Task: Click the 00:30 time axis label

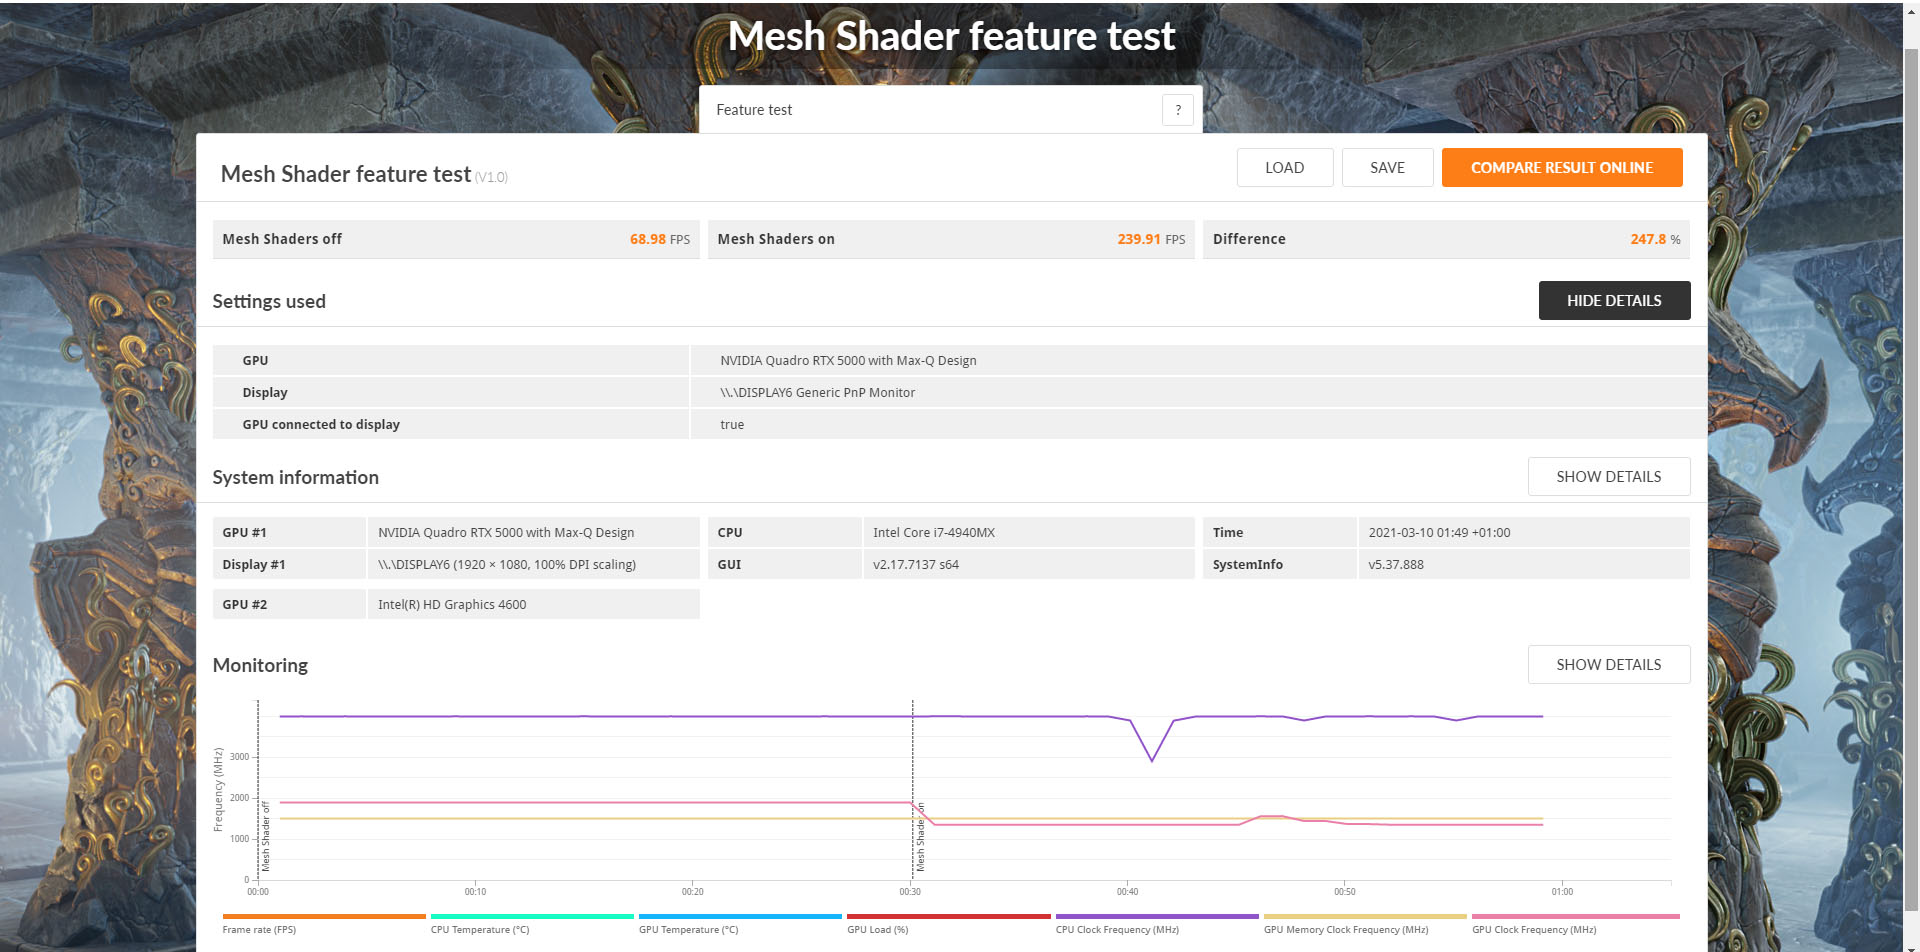Action: pyautogui.click(x=910, y=892)
